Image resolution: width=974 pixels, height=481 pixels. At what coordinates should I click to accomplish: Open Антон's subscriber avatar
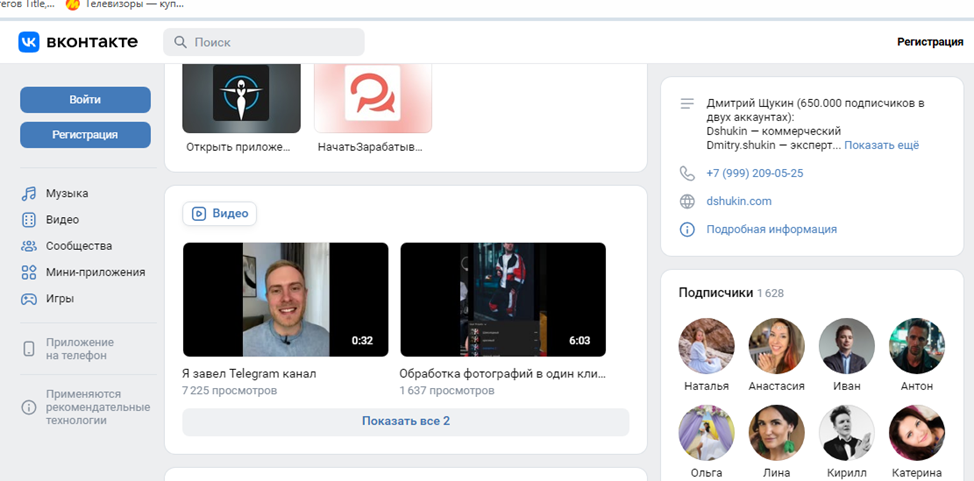tap(917, 346)
